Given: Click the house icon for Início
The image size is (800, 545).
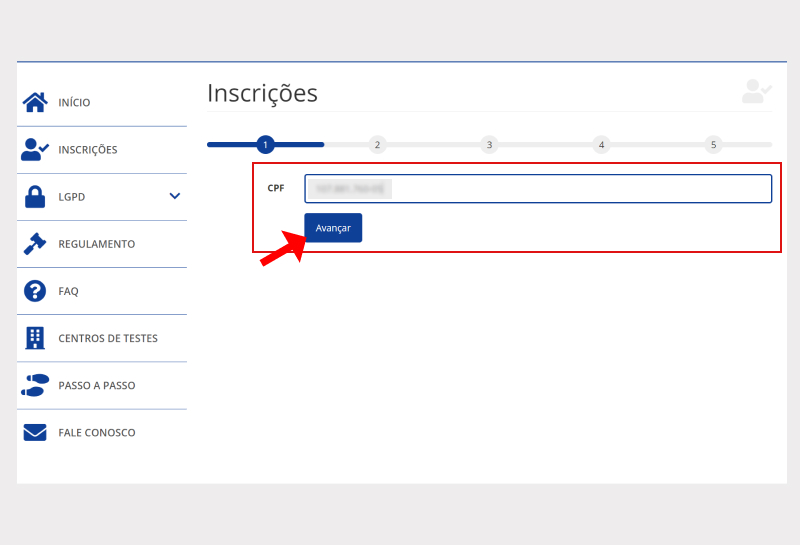Looking at the screenshot, I should point(35,102).
